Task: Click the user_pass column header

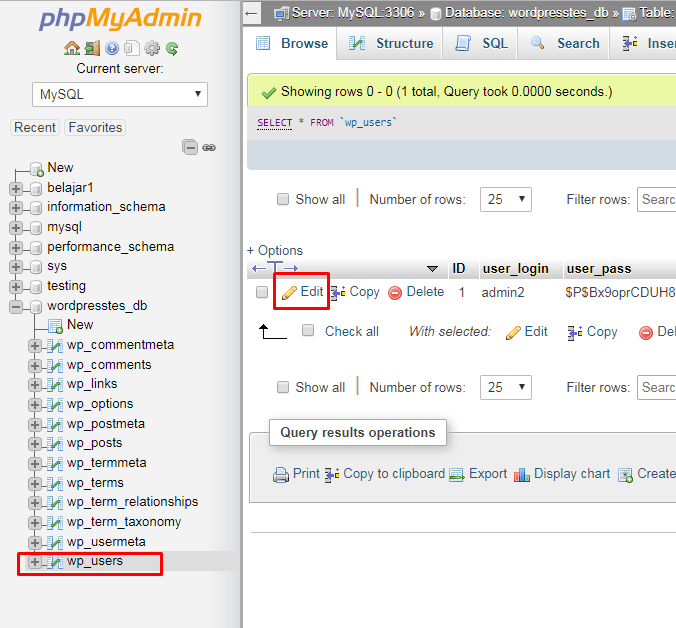Action: (x=599, y=269)
